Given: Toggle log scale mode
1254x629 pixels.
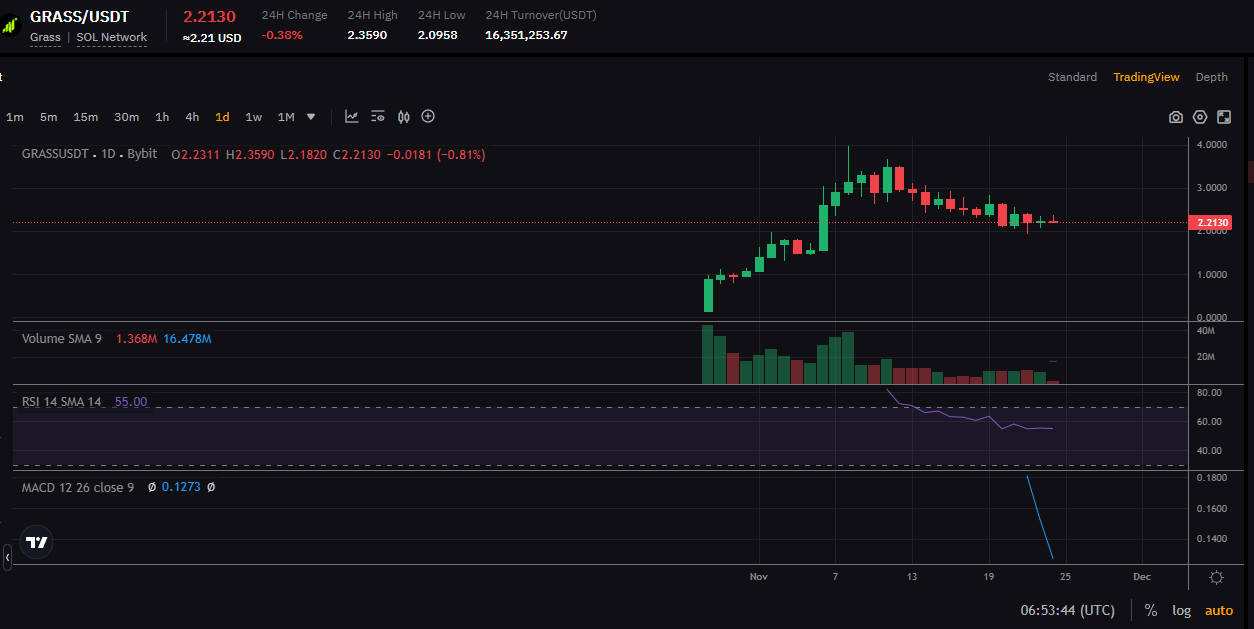Looking at the screenshot, I should [1181, 610].
